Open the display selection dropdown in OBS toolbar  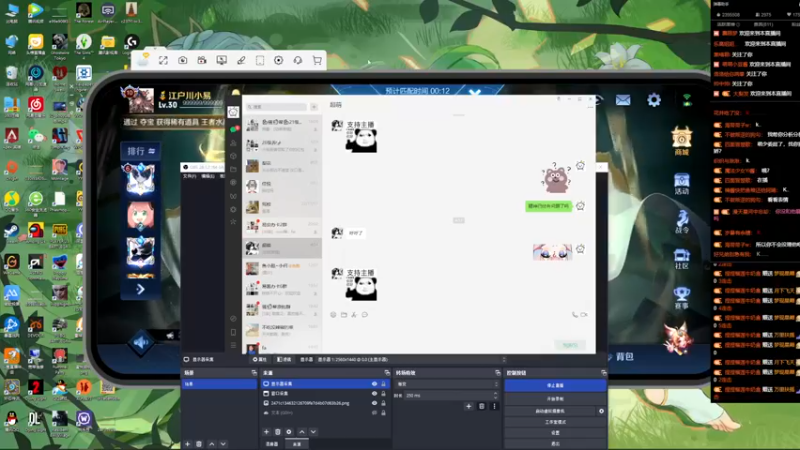coord(410,359)
